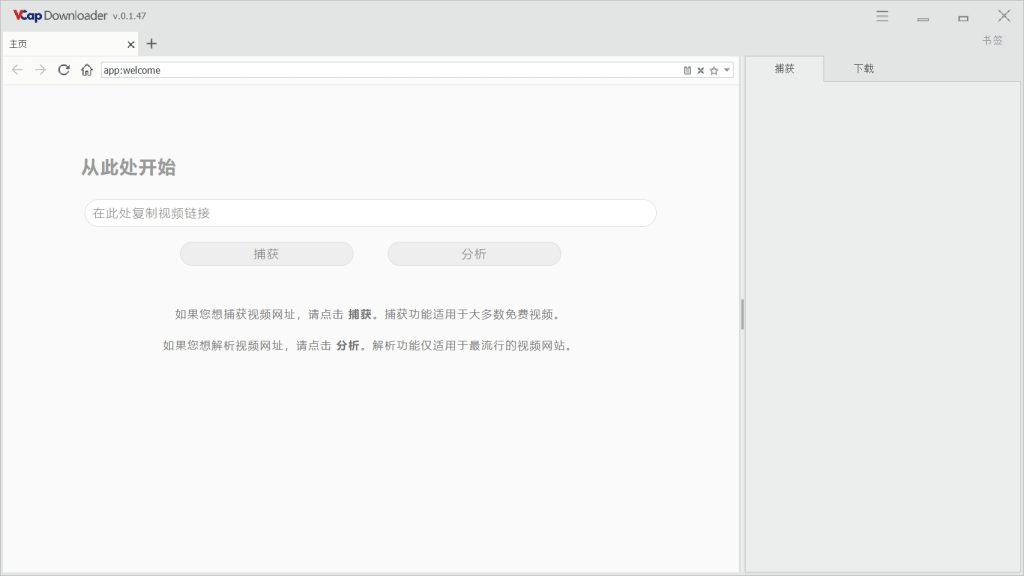The width and height of the screenshot is (1024, 576).
Task: Open the home page icon
Action: [85, 70]
